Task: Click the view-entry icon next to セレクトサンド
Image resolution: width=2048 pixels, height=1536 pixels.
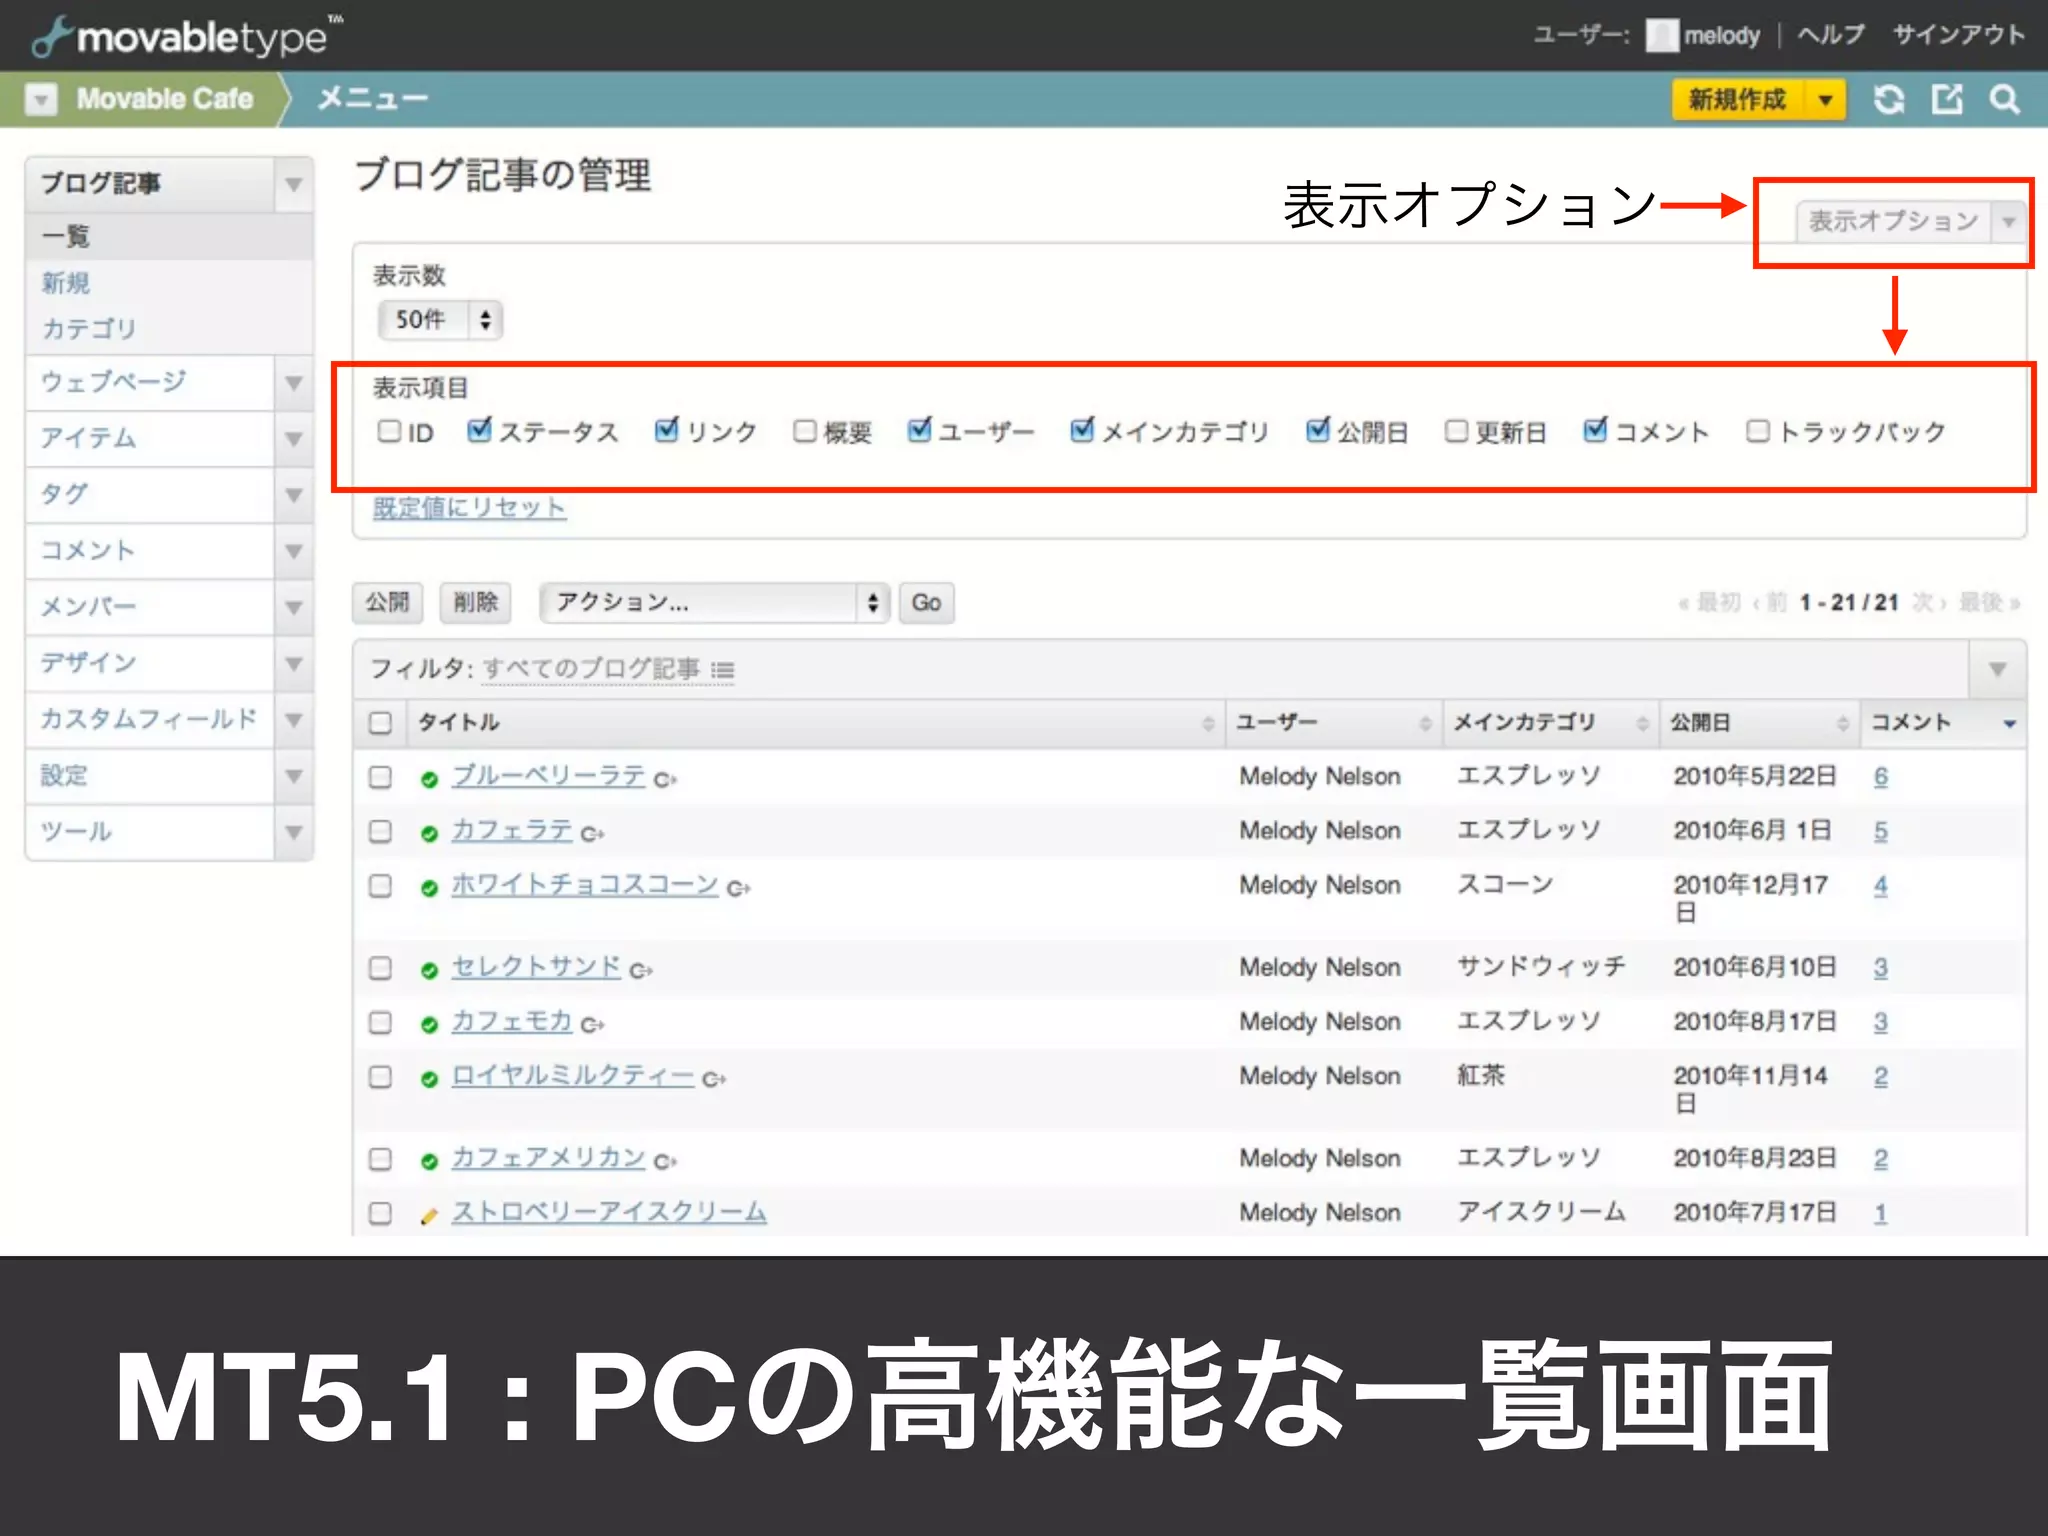Action: click(642, 969)
